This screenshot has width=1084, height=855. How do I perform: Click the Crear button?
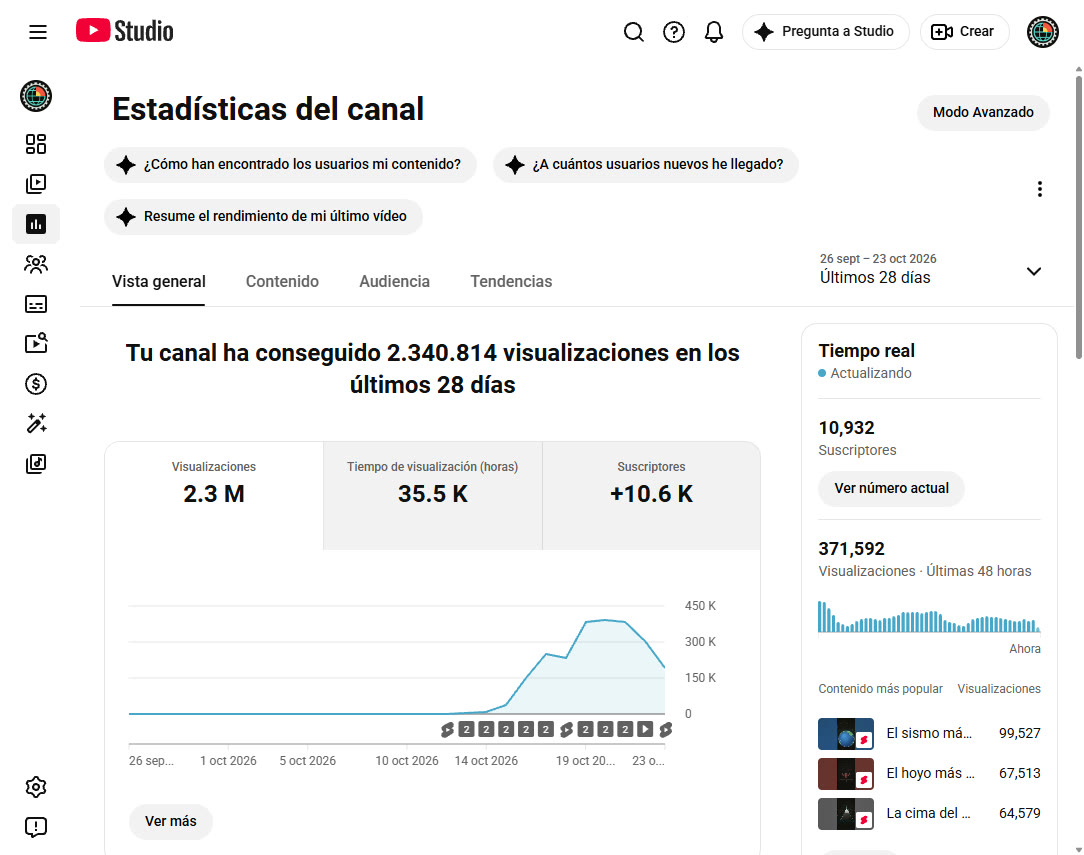(964, 32)
